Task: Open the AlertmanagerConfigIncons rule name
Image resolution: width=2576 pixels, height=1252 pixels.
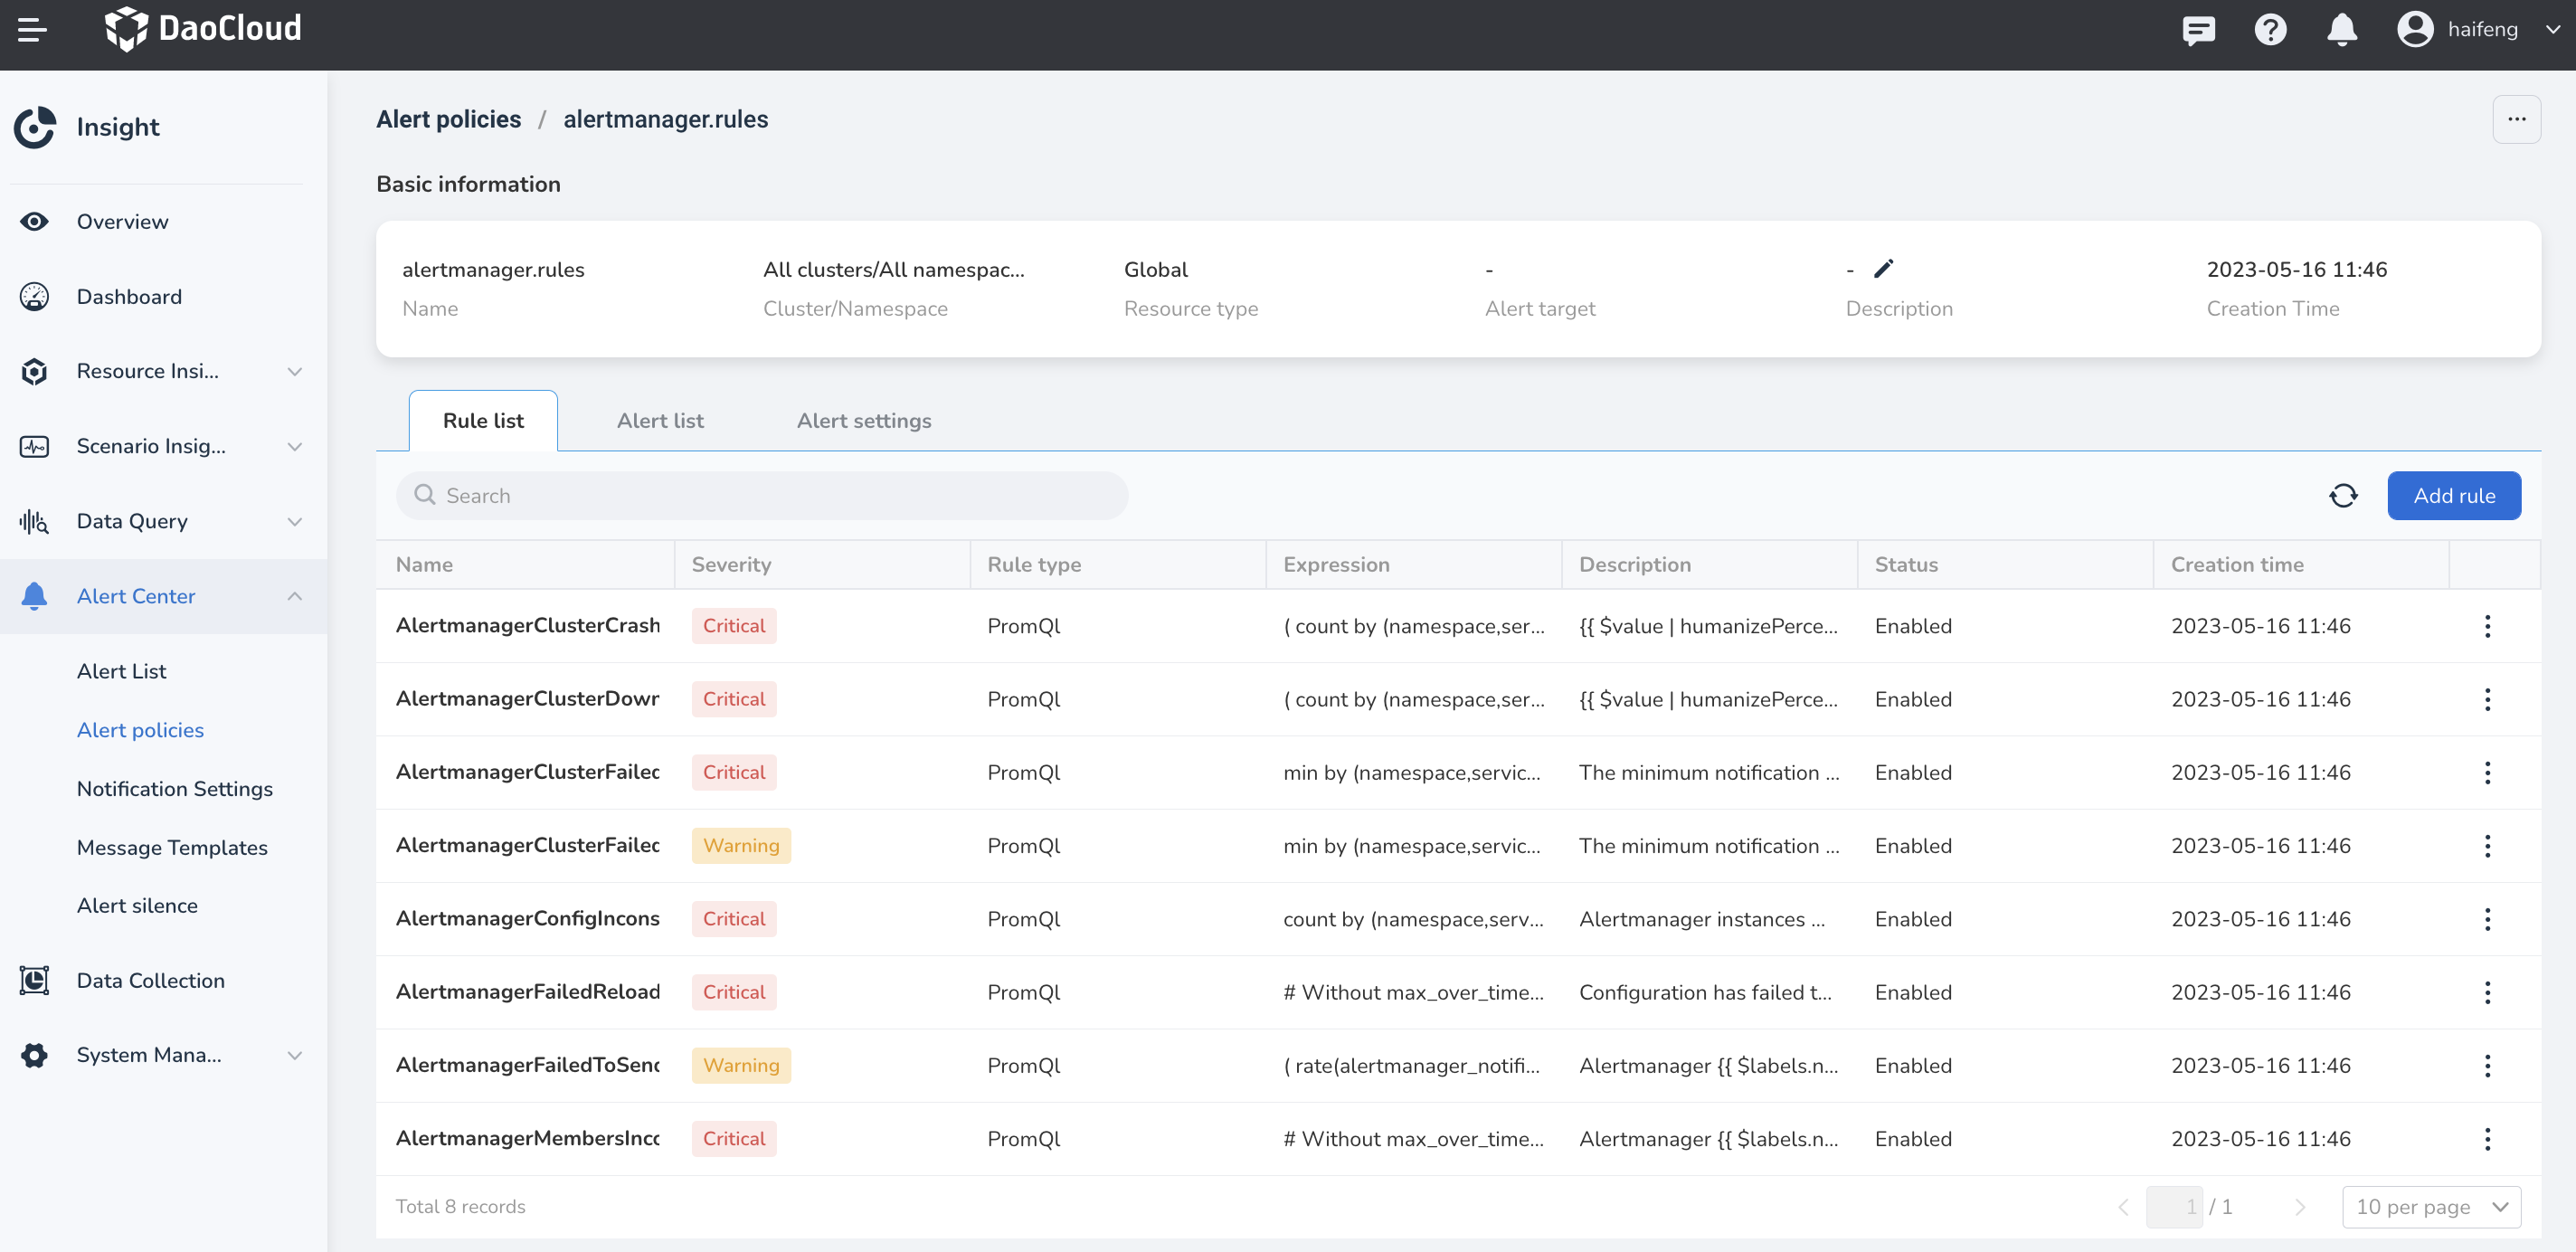Action: (528, 919)
